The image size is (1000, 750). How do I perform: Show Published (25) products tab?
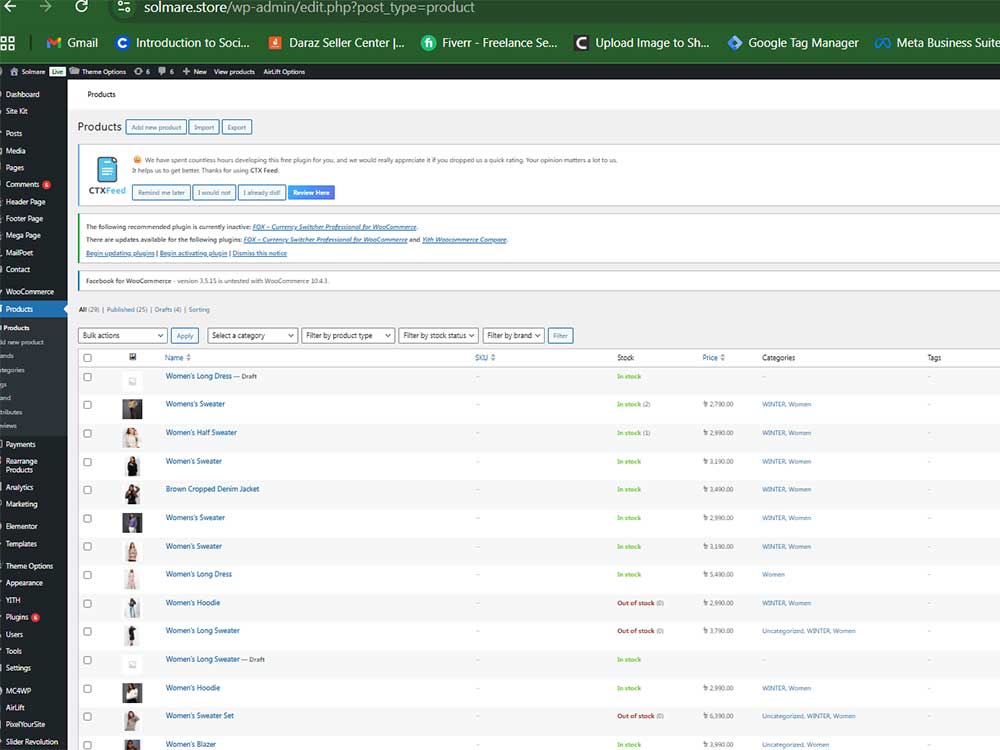(127, 310)
